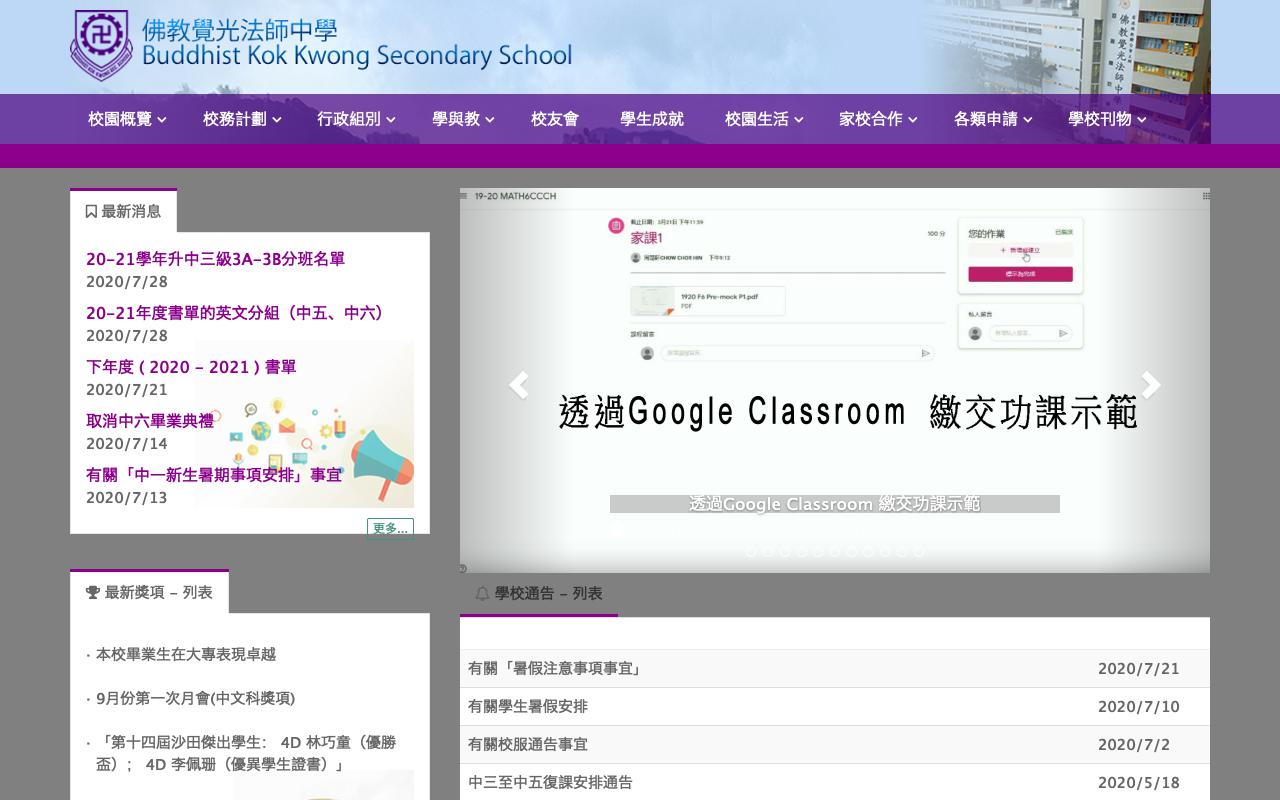Click the date 2020/7/21 in the notices list
This screenshot has width=1280, height=800.
tap(1139, 669)
